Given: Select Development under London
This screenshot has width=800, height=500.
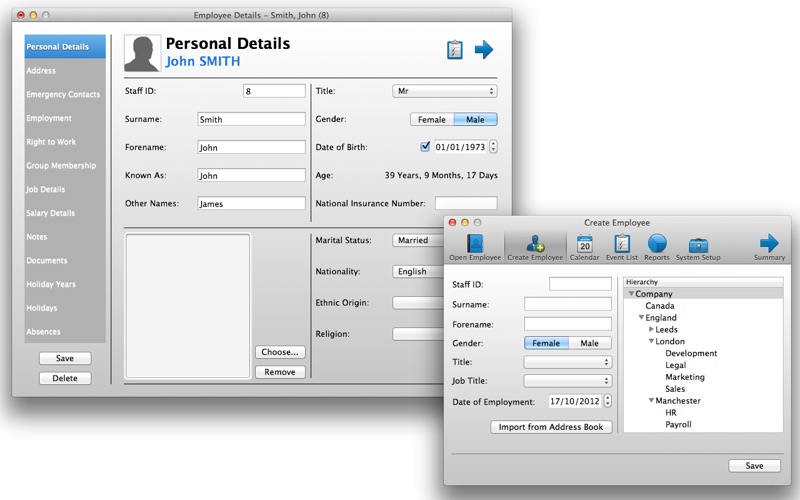Looking at the screenshot, I should (691, 353).
